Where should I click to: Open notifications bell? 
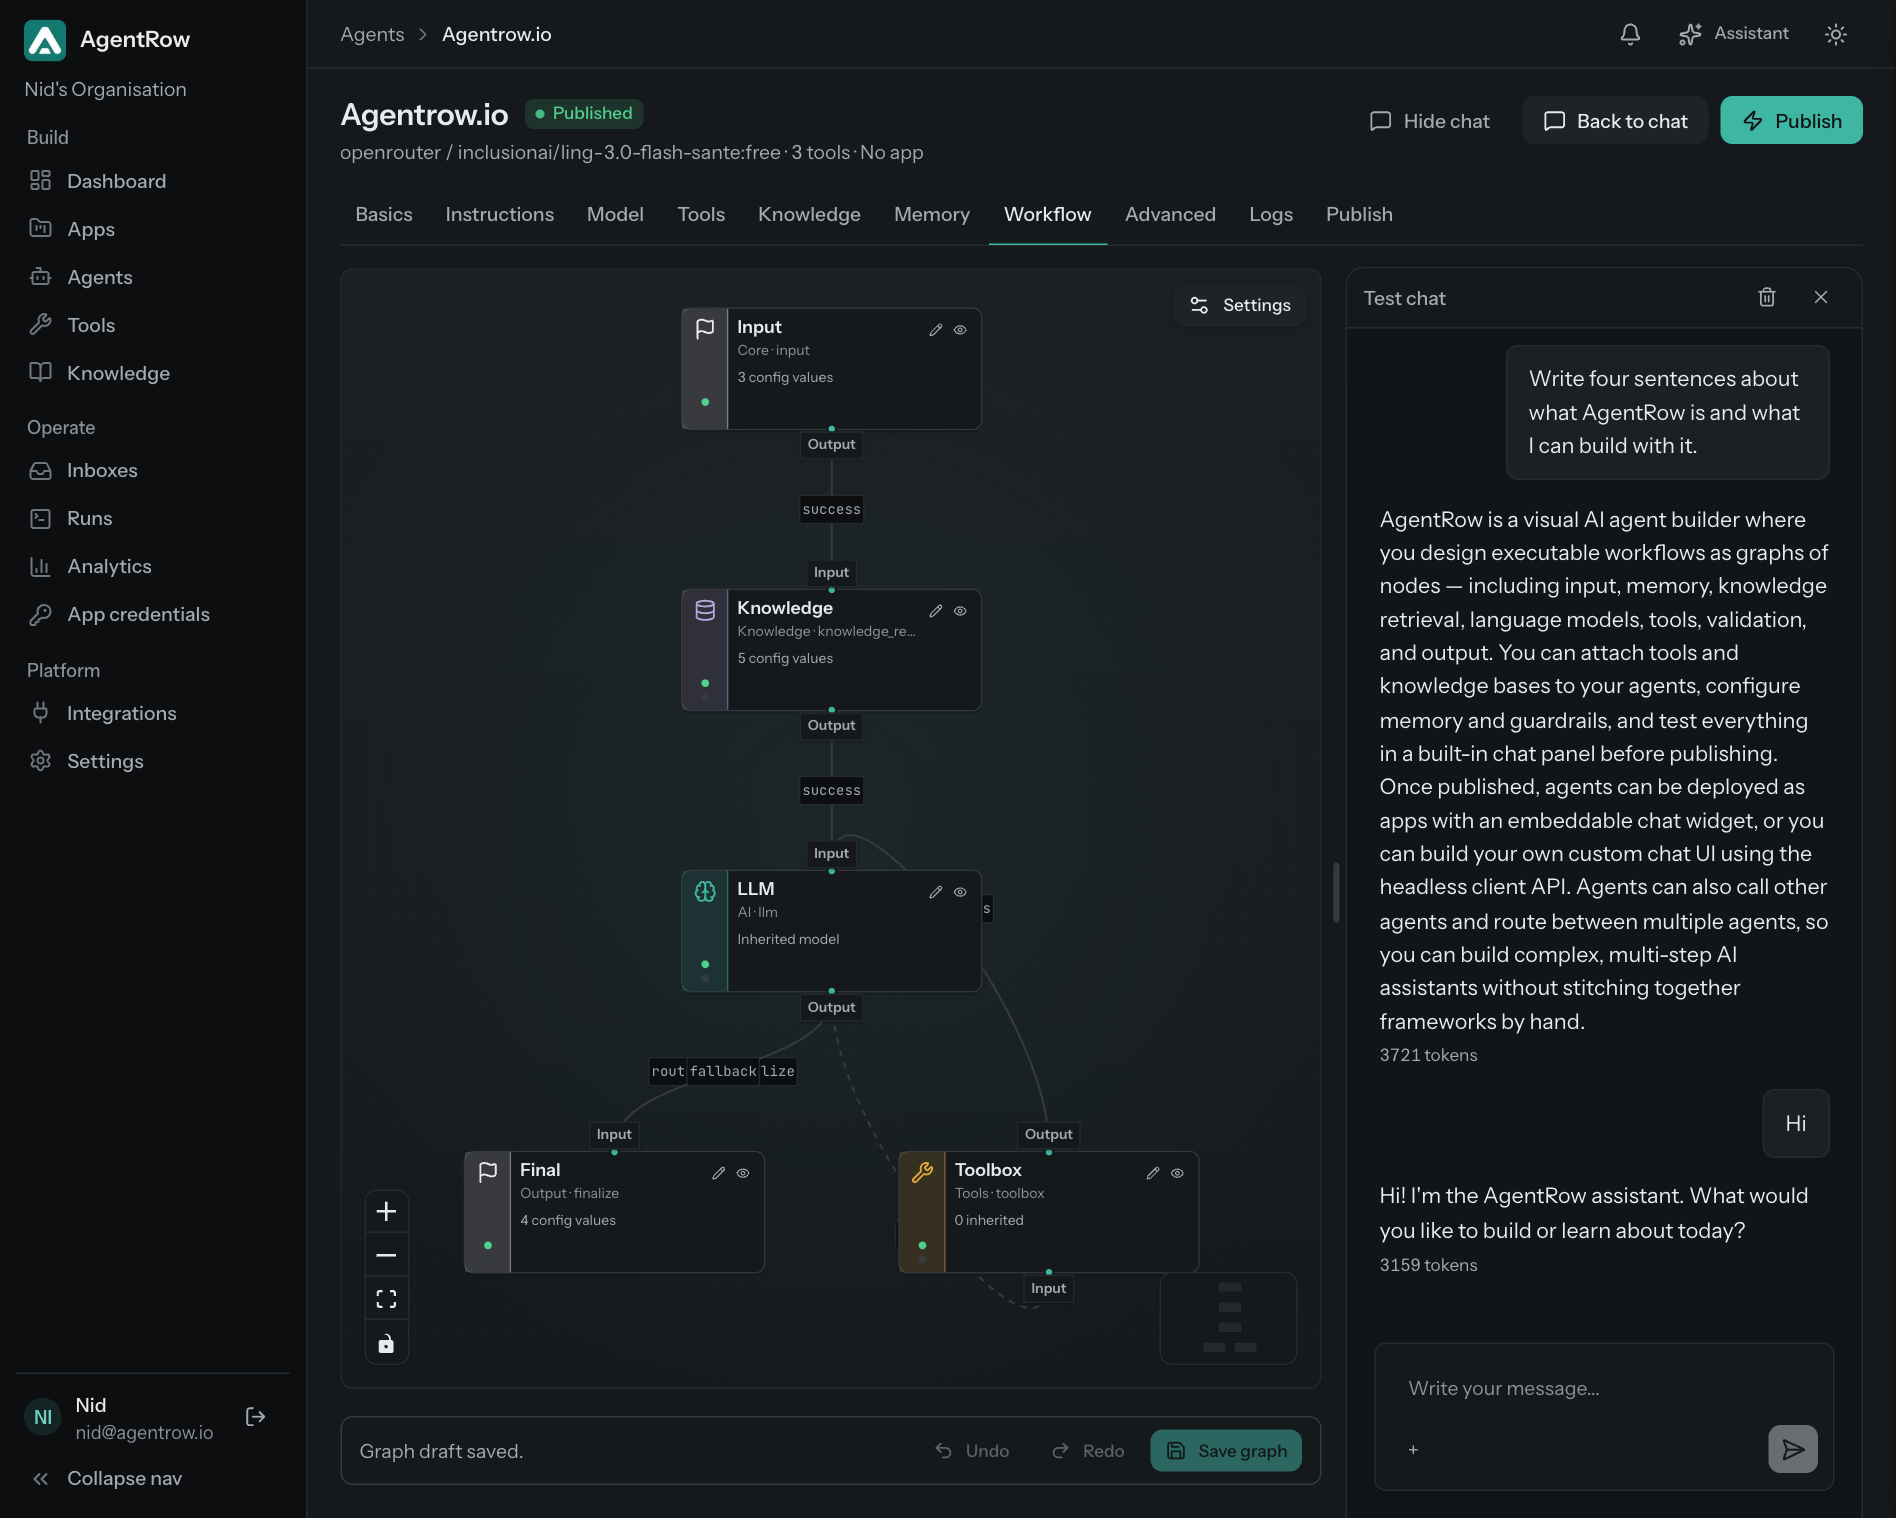point(1630,34)
